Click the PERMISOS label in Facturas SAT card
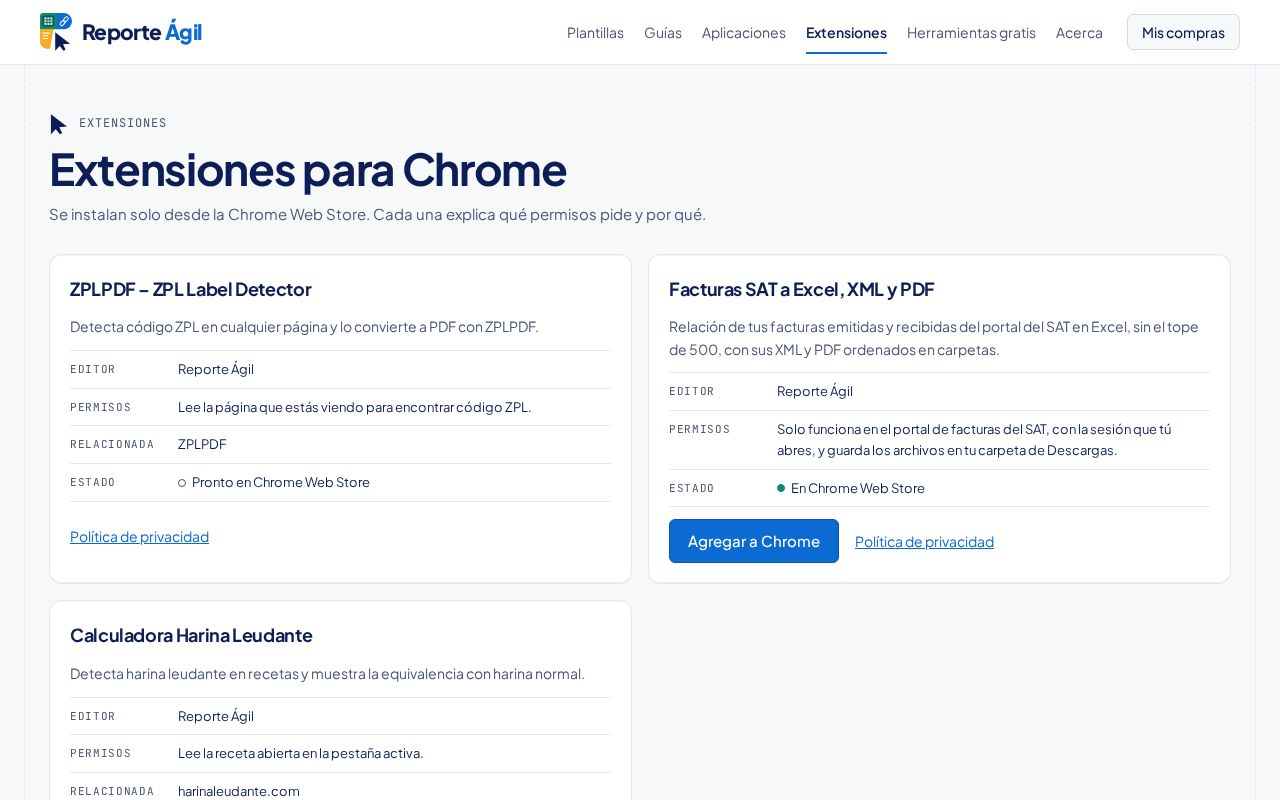The image size is (1280, 800). [x=700, y=429]
